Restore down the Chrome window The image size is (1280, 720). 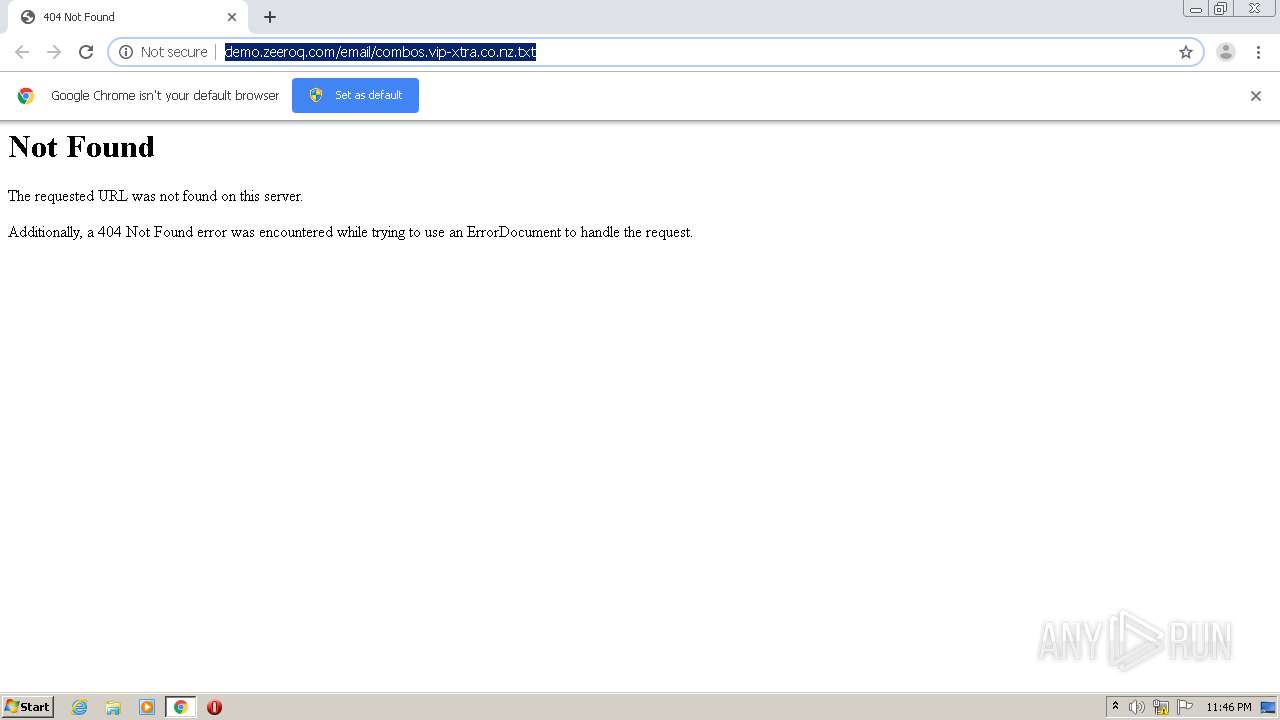point(1221,9)
